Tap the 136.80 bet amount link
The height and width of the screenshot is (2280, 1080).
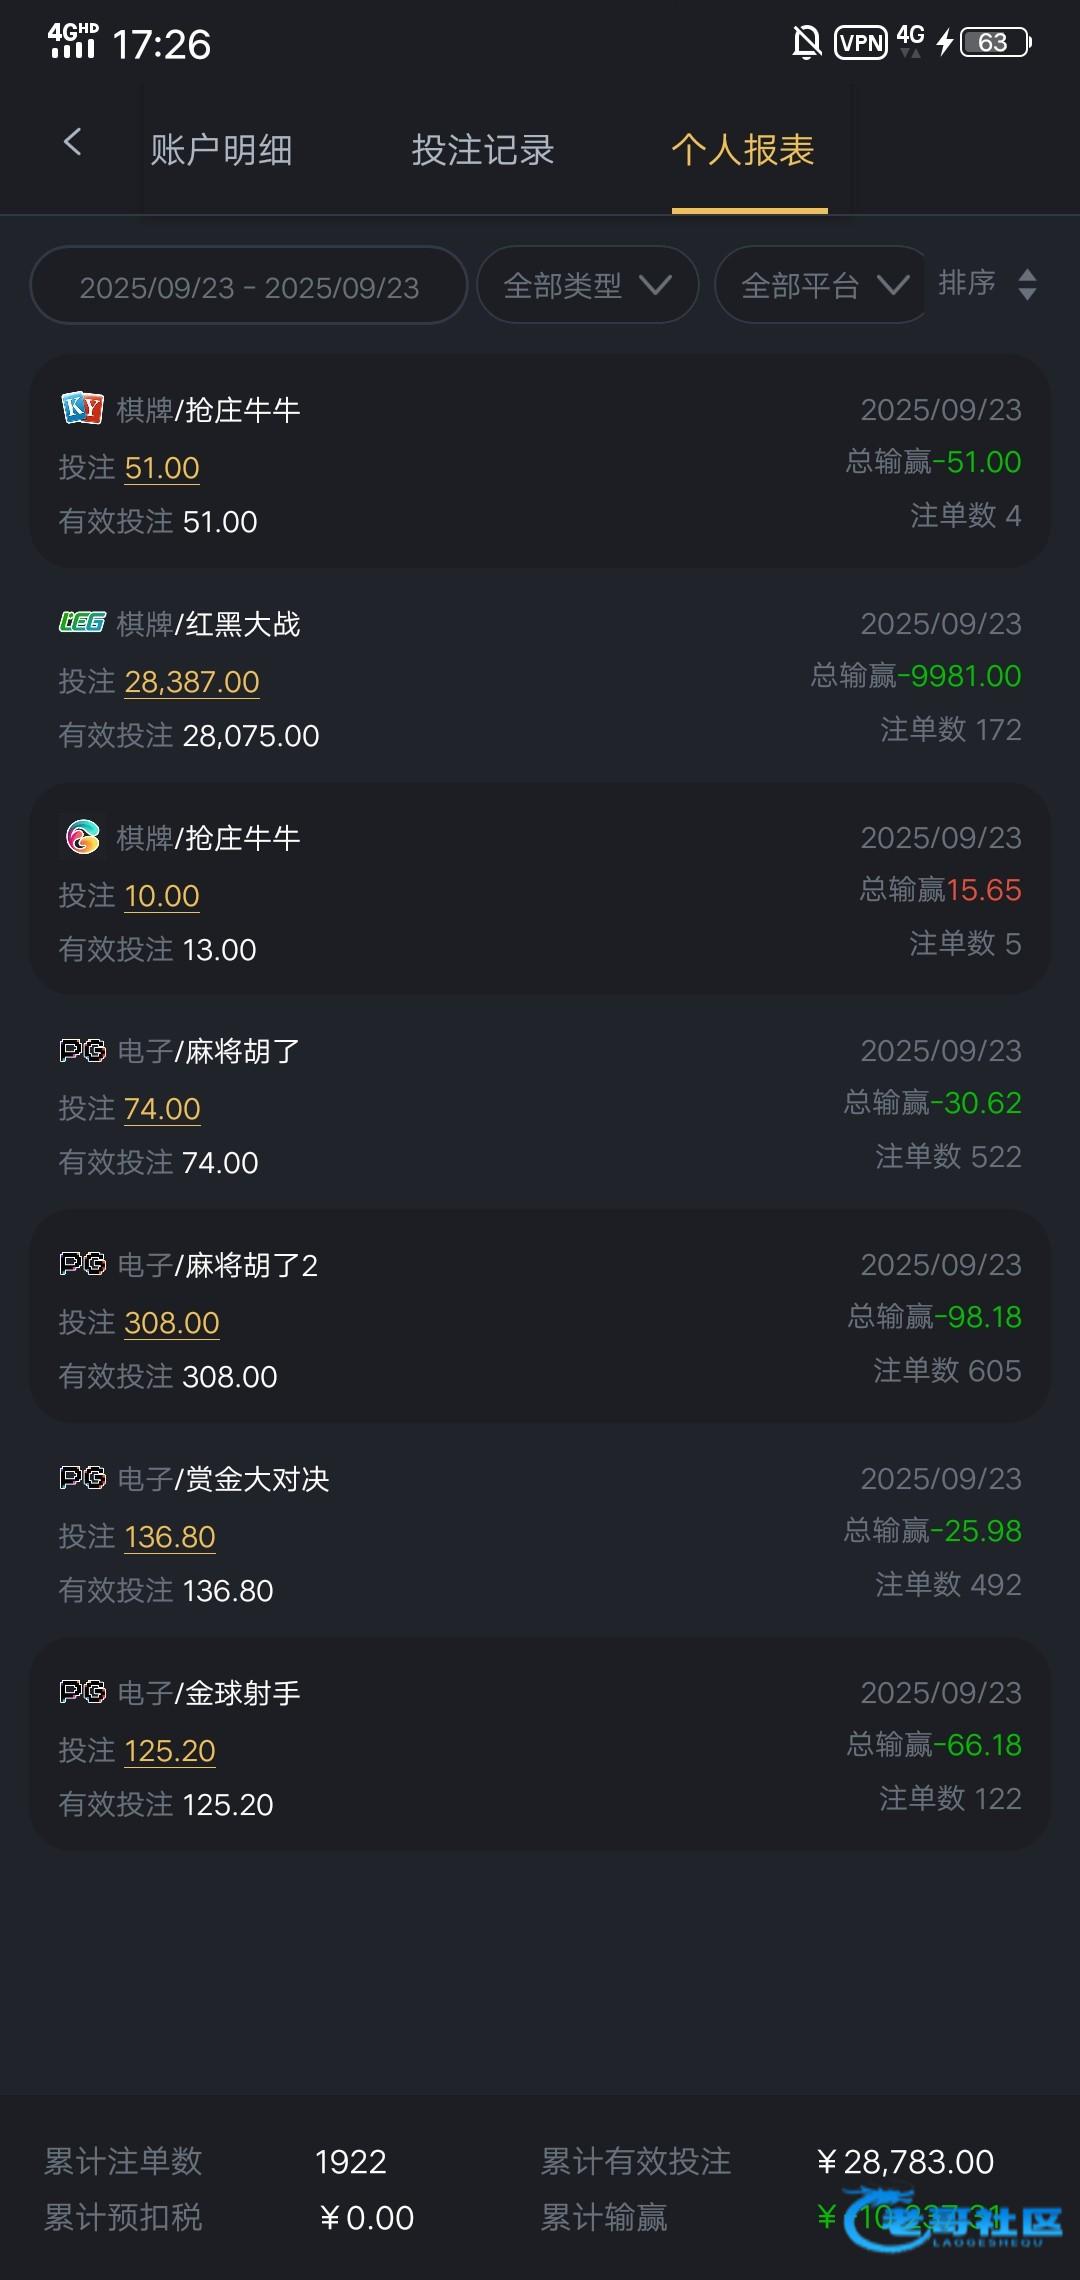pyautogui.click(x=170, y=1537)
